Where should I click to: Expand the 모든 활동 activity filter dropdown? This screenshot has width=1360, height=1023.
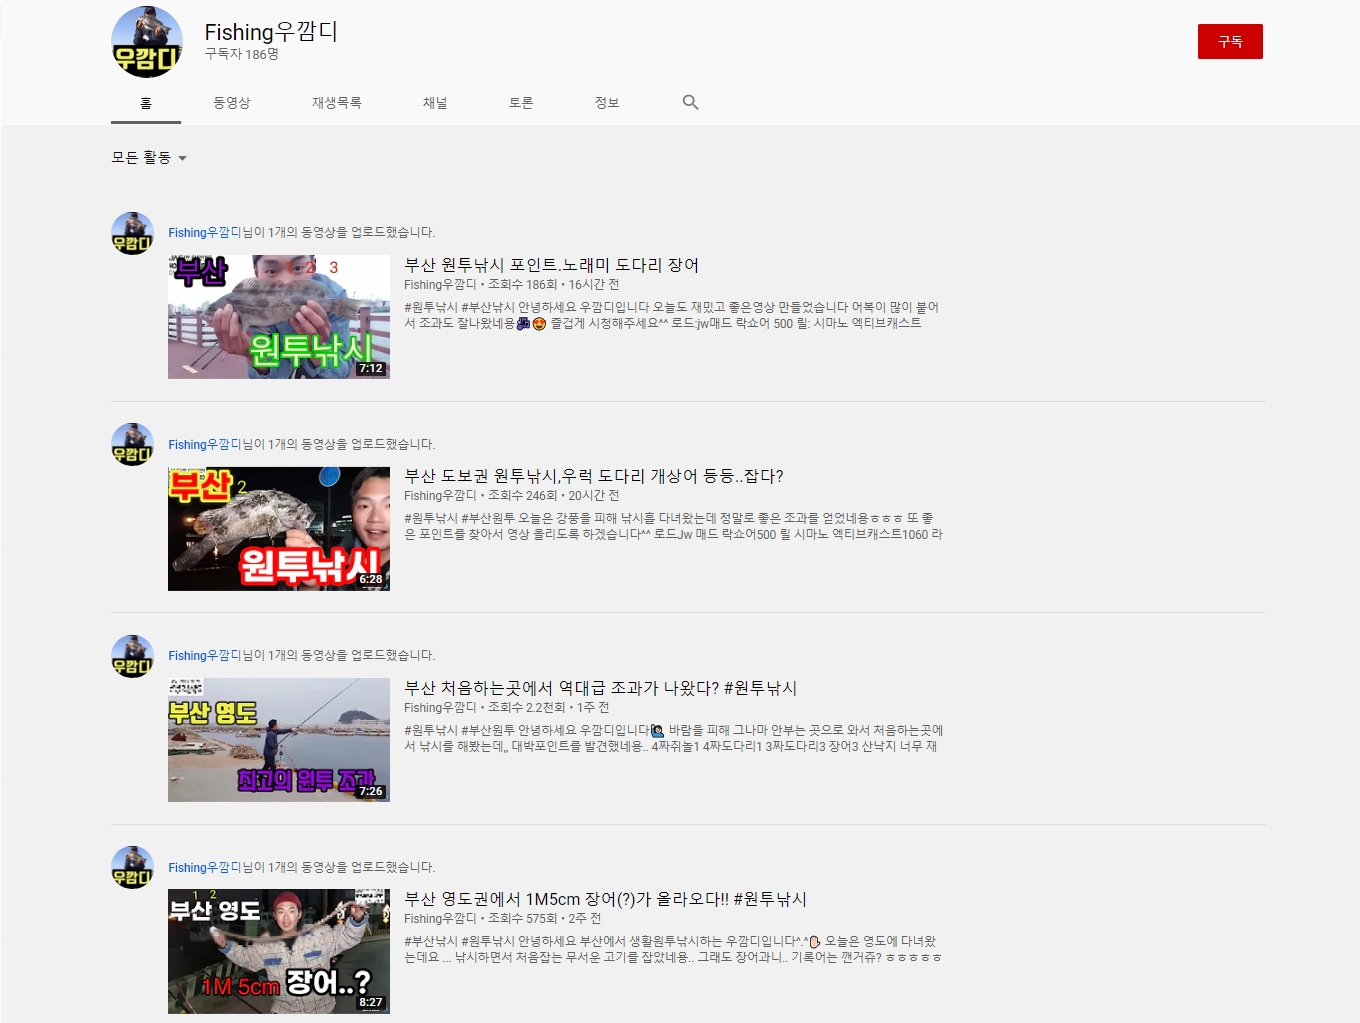149,158
